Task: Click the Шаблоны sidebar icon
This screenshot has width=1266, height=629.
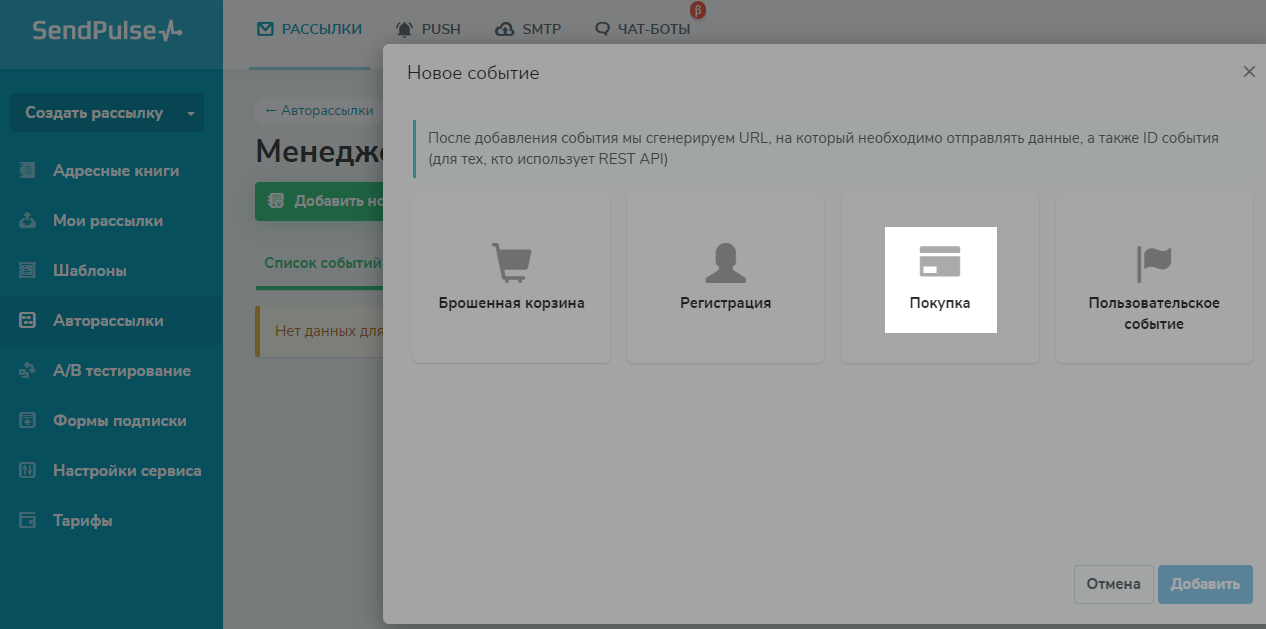Action: click(x=28, y=271)
